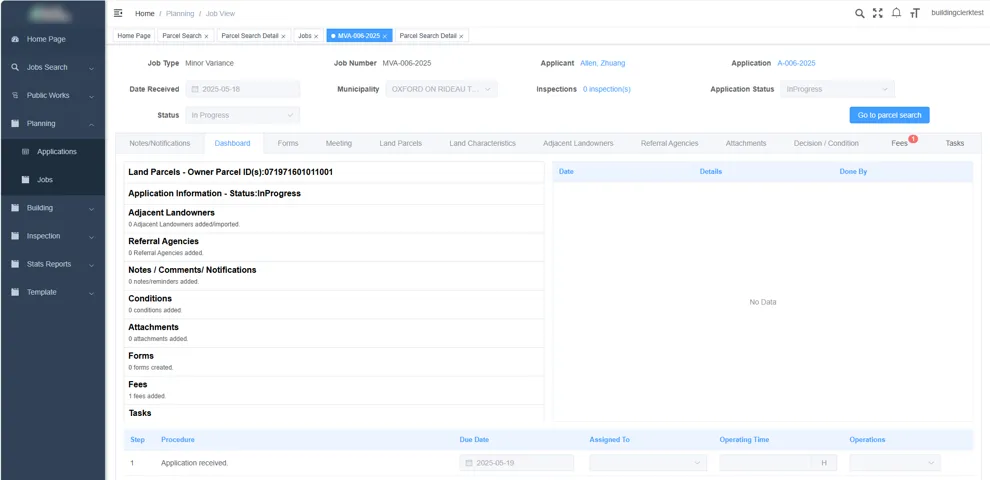The width and height of the screenshot is (990, 480).
Task: Switch to the Referral Agencies tab
Action: pos(669,143)
